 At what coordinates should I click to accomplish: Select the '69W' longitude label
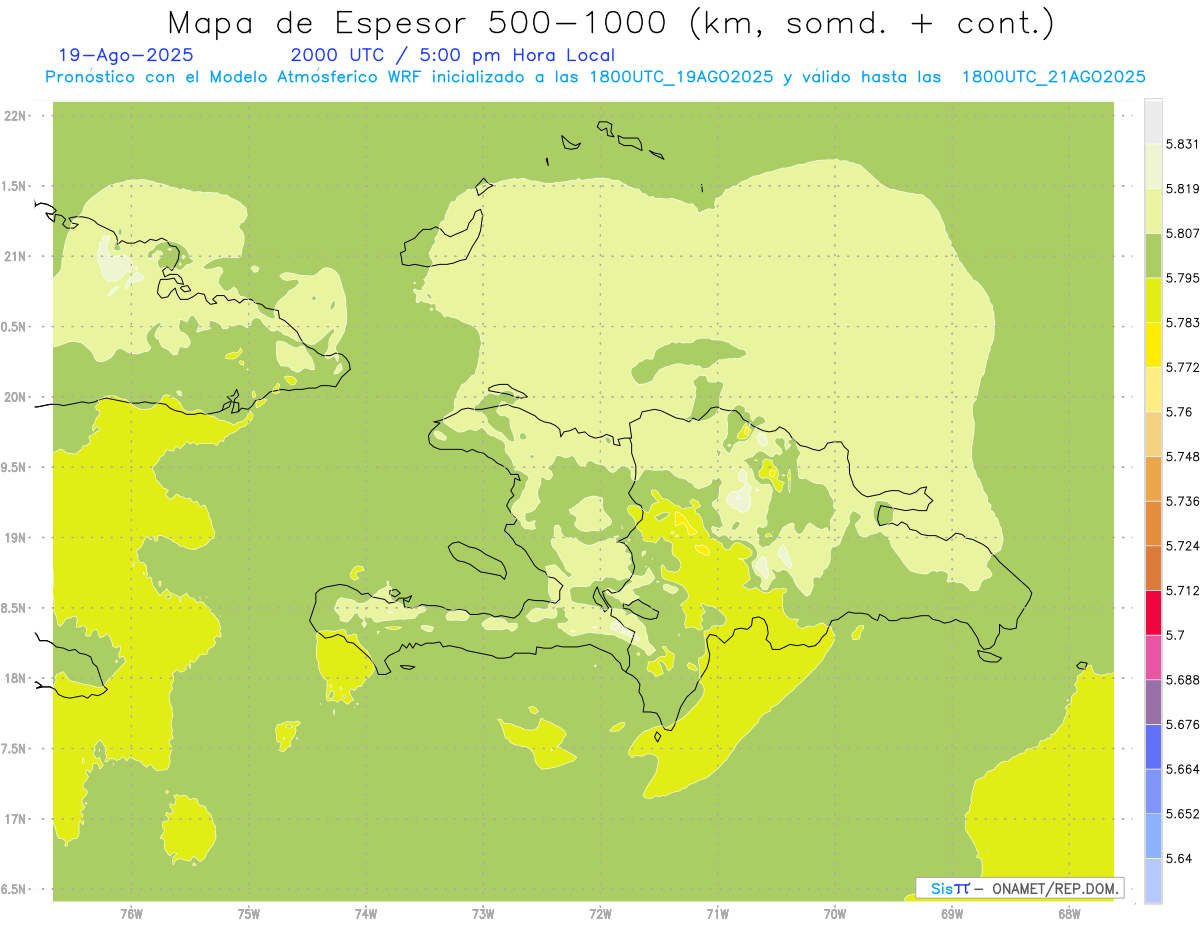tap(952, 913)
